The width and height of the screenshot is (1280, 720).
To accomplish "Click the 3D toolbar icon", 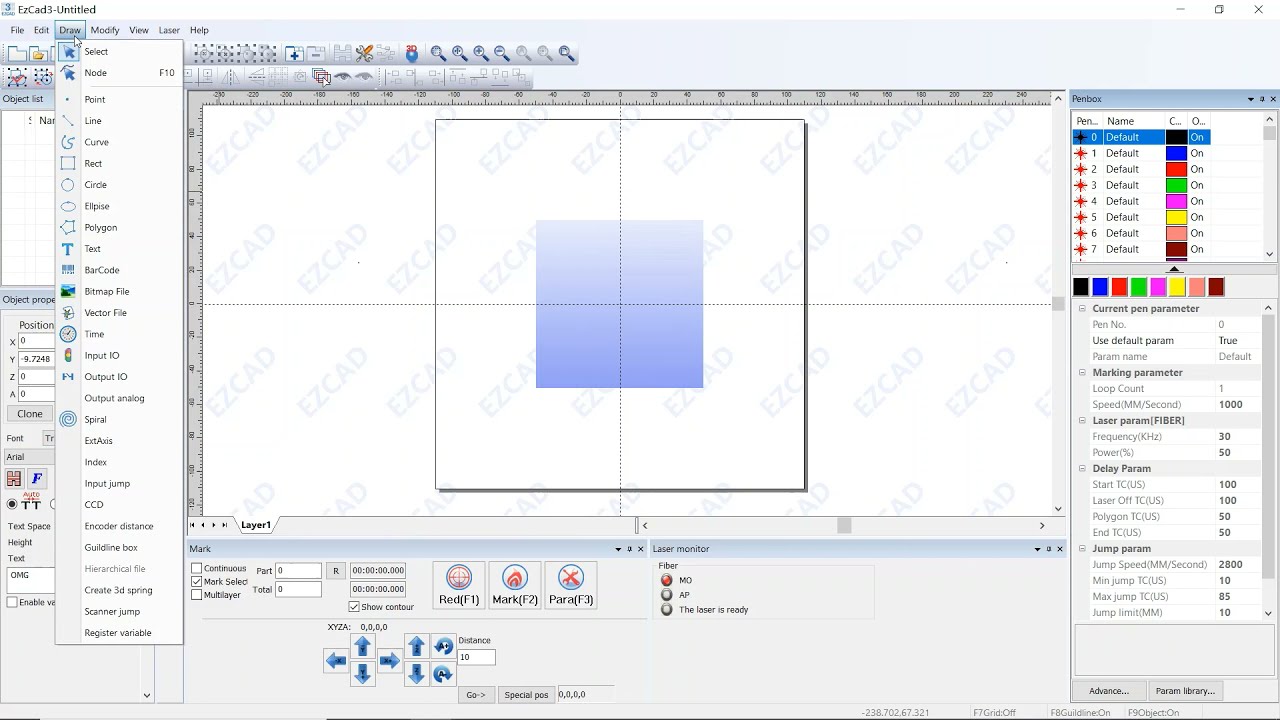I will (x=412, y=54).
